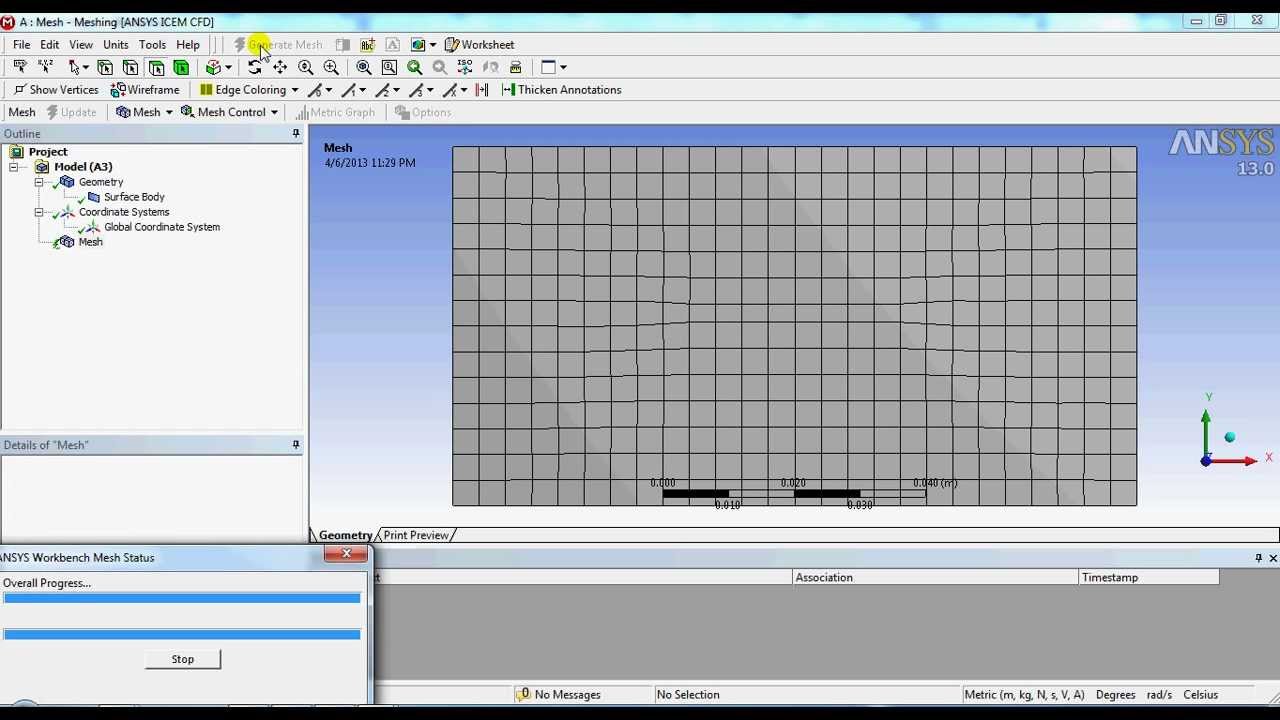Screen dimensions: 1280x720
Task: Set the ISO isometric view
Action: click(x=465, y=67)
